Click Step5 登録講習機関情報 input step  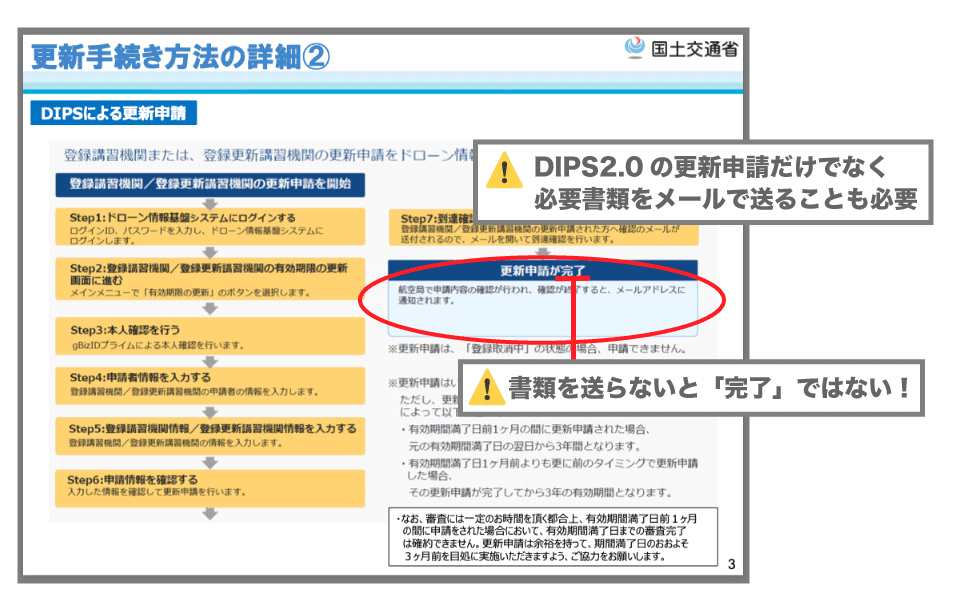[210, 434]
